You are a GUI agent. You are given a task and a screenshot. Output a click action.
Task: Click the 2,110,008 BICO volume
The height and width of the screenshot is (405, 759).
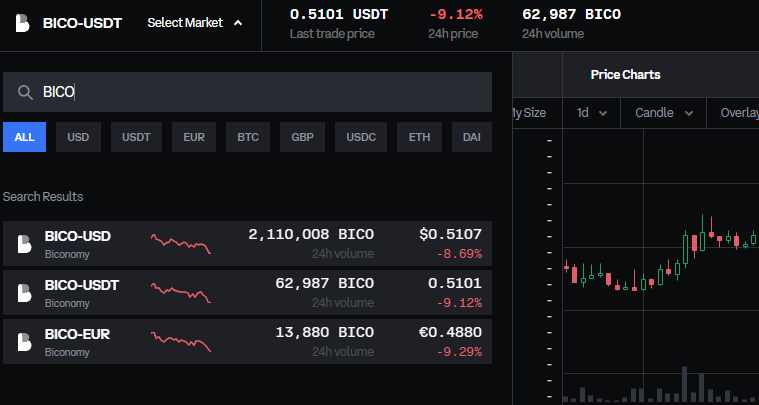coord(311,235)
